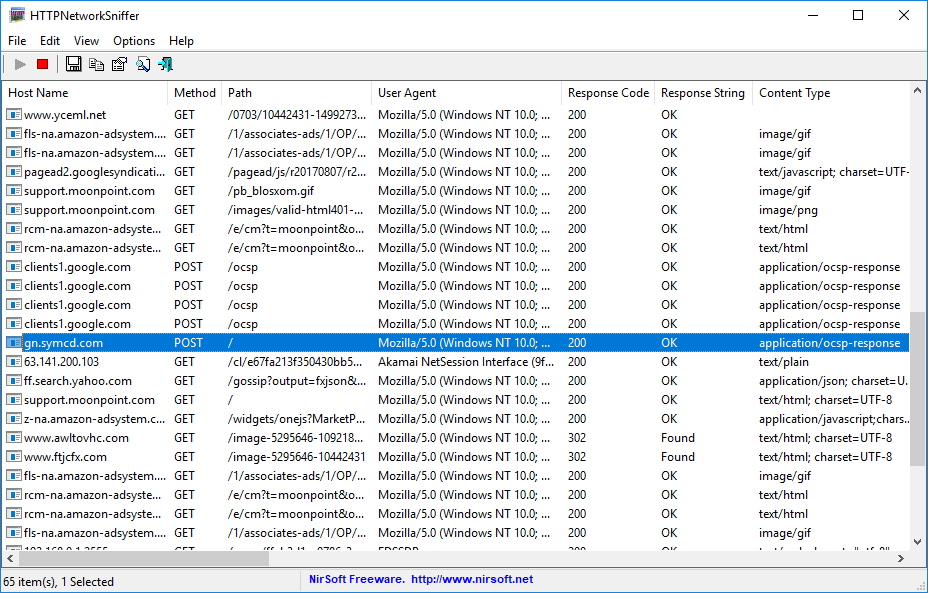Select the row icon beside www.yceml.net
This screenshot has height=593, width=928.
click(14, 115)
